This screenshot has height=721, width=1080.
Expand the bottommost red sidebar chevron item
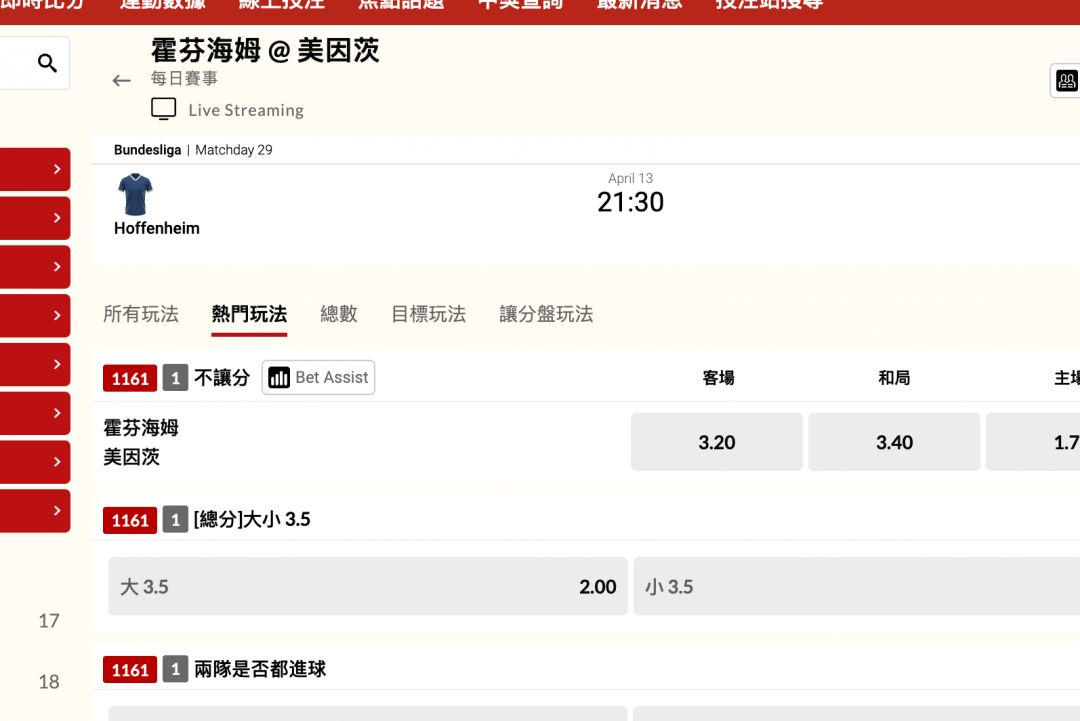[x=35, y=511]
